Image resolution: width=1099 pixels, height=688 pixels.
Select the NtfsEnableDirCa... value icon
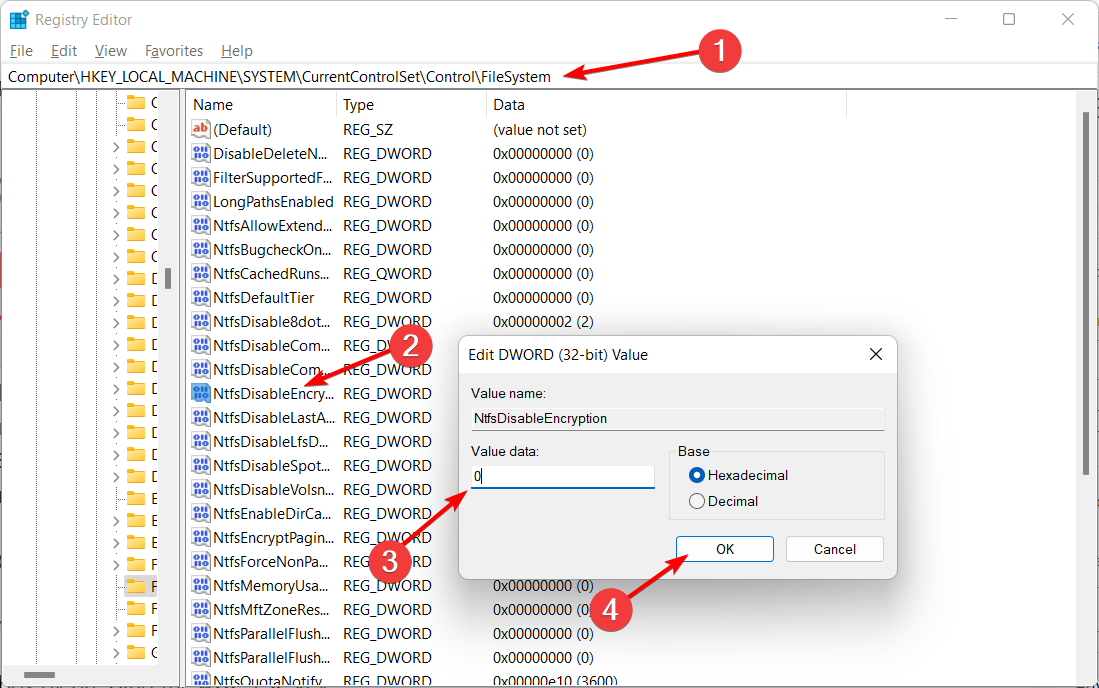[200, 513]
